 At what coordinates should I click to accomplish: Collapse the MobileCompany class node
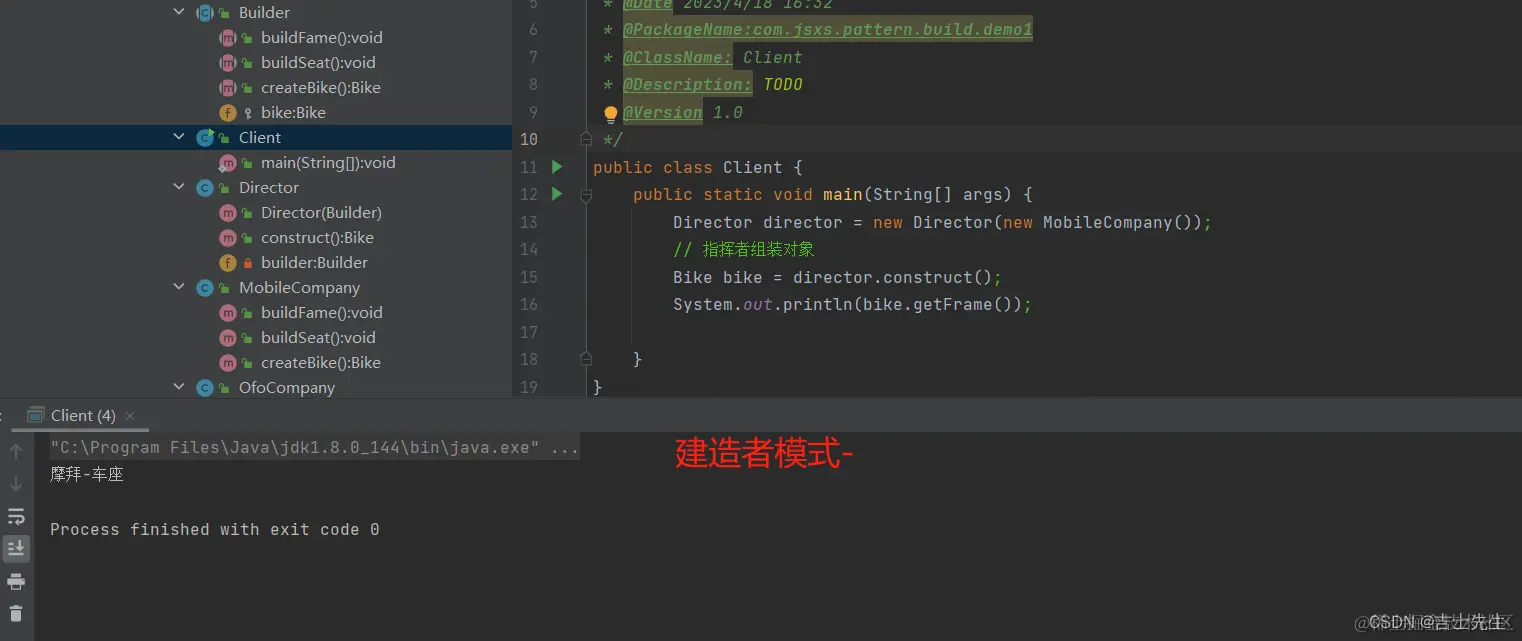pyautogui.click(x=179, y=287)
